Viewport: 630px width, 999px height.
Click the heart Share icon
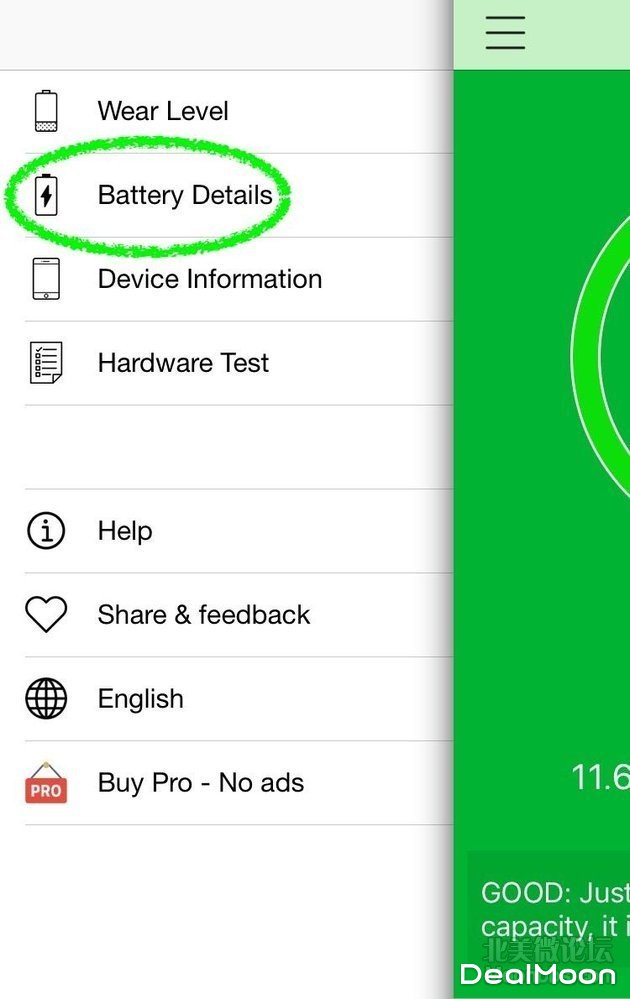[46, 614]
